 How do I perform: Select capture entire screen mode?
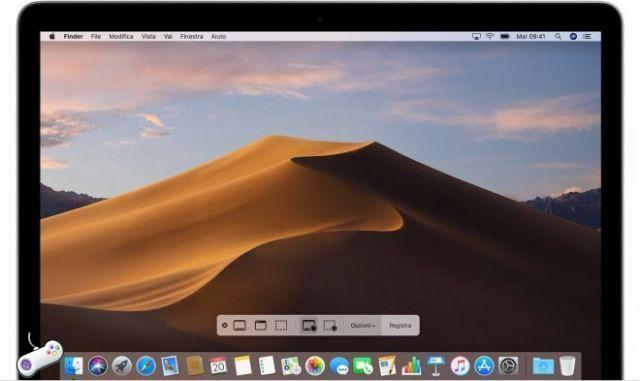point(240,325)
